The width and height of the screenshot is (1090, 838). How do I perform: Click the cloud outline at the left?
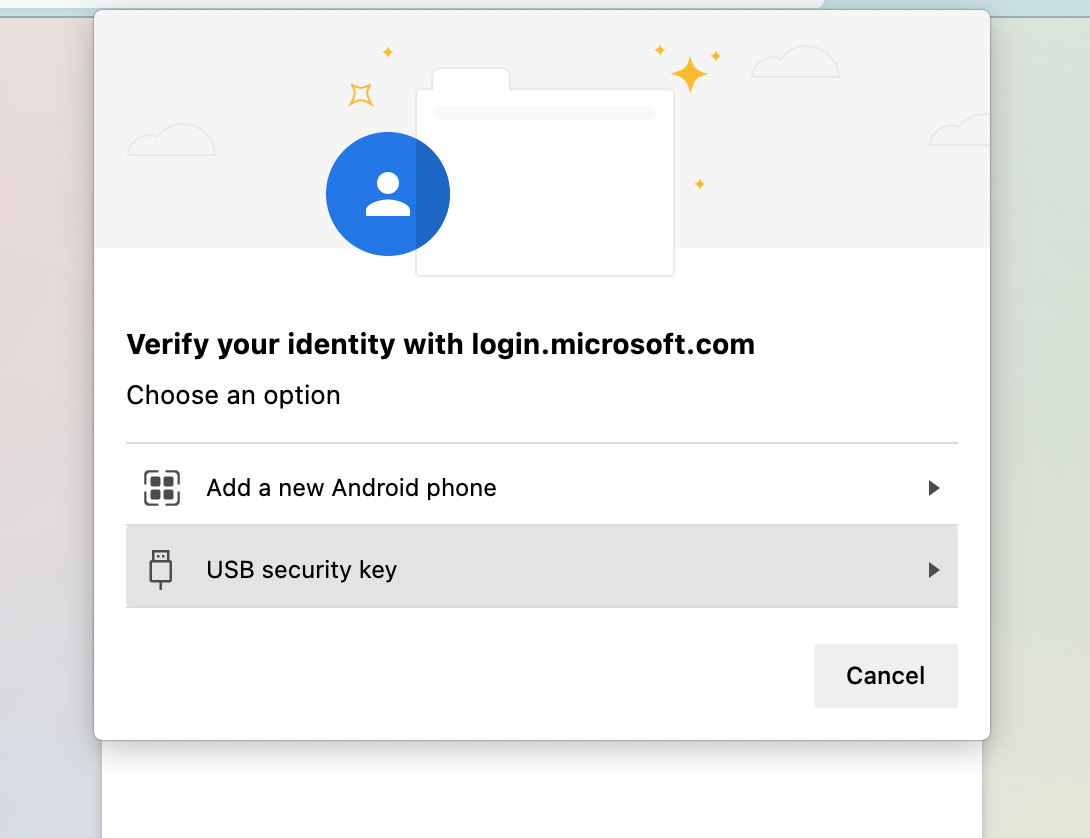(172, 141)
